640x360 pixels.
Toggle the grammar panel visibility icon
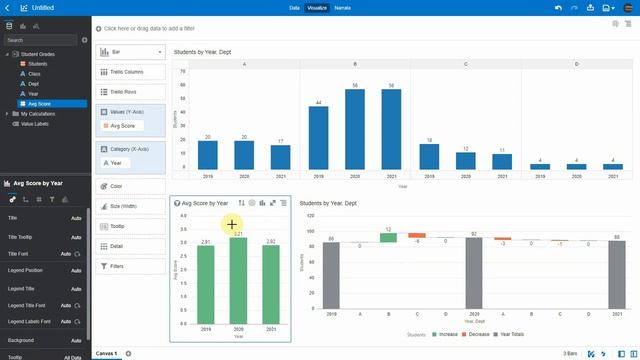tap(633, 354)
